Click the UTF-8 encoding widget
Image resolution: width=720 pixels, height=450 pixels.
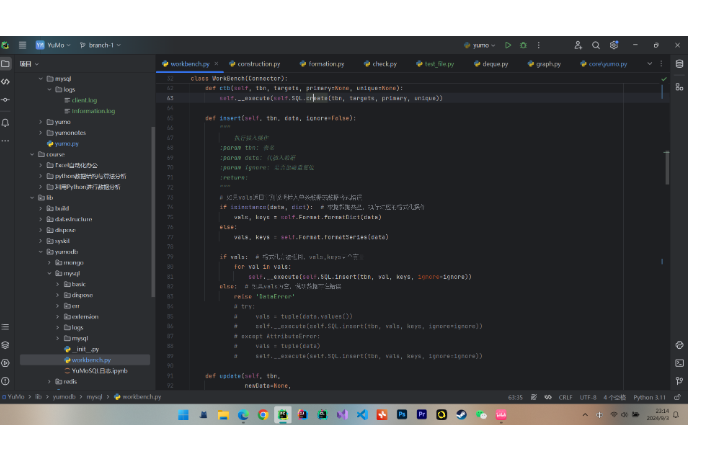(x=588, y=397)
